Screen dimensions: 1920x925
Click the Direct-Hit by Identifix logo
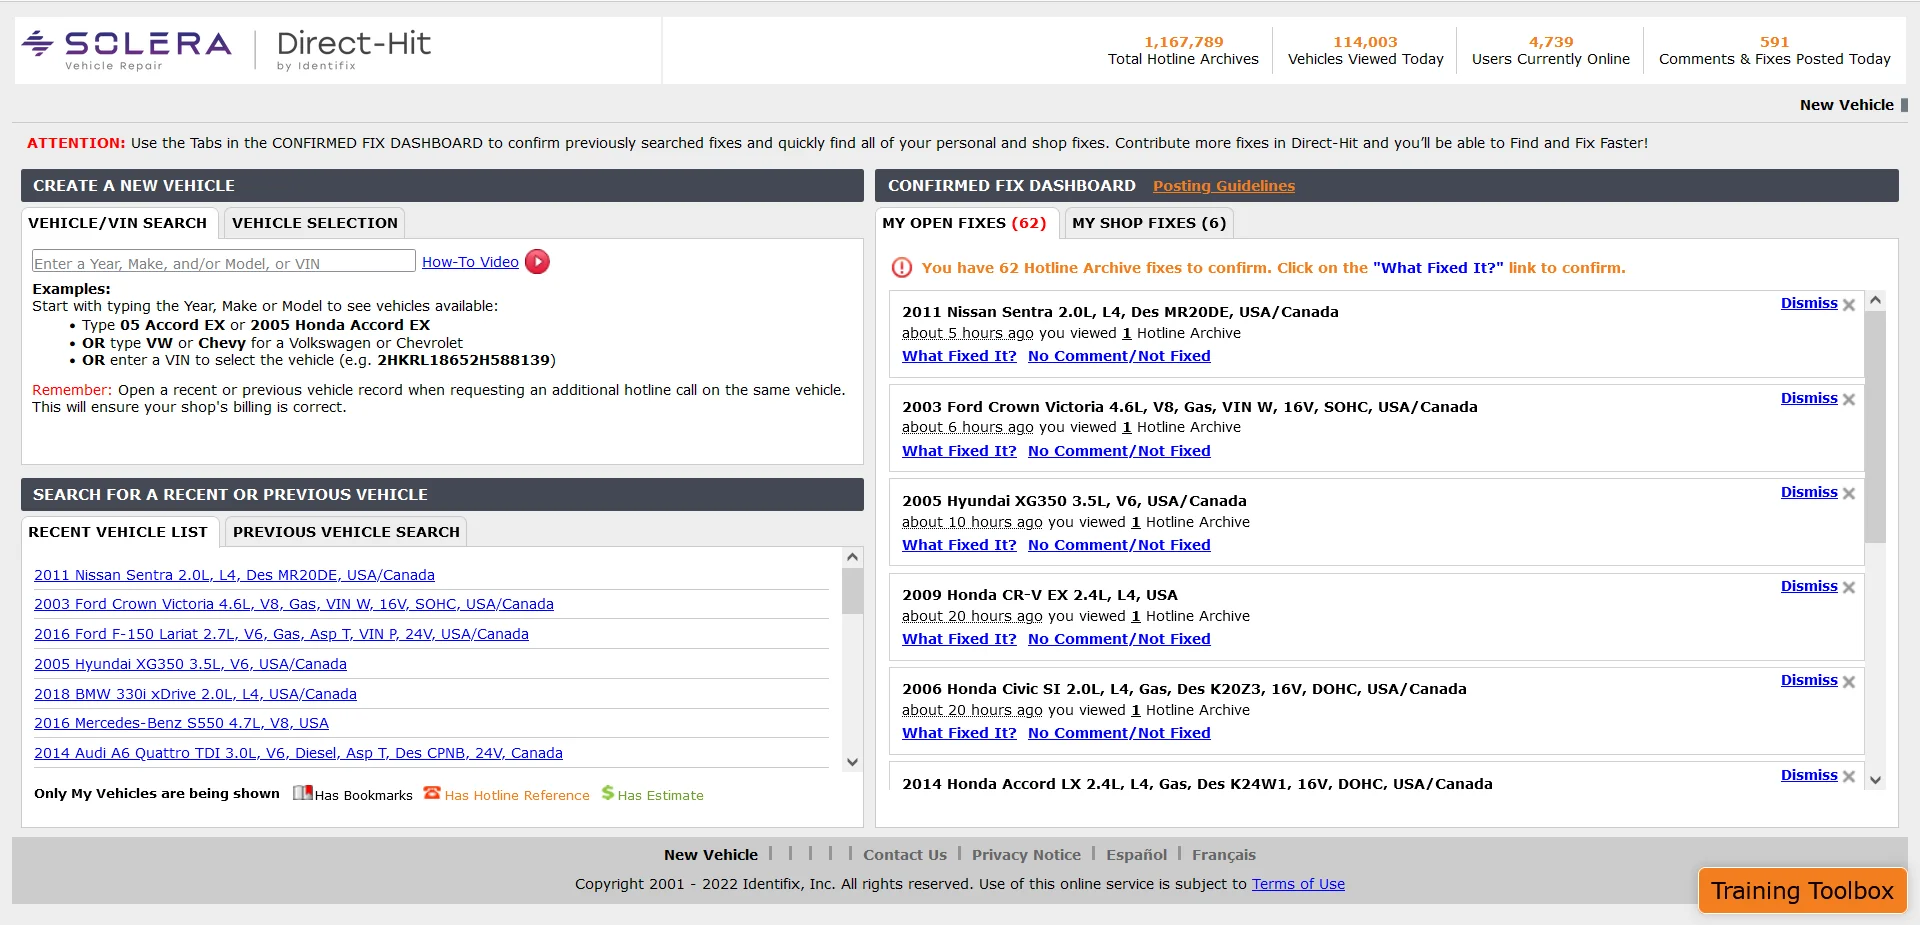click(x=353, y=50)
